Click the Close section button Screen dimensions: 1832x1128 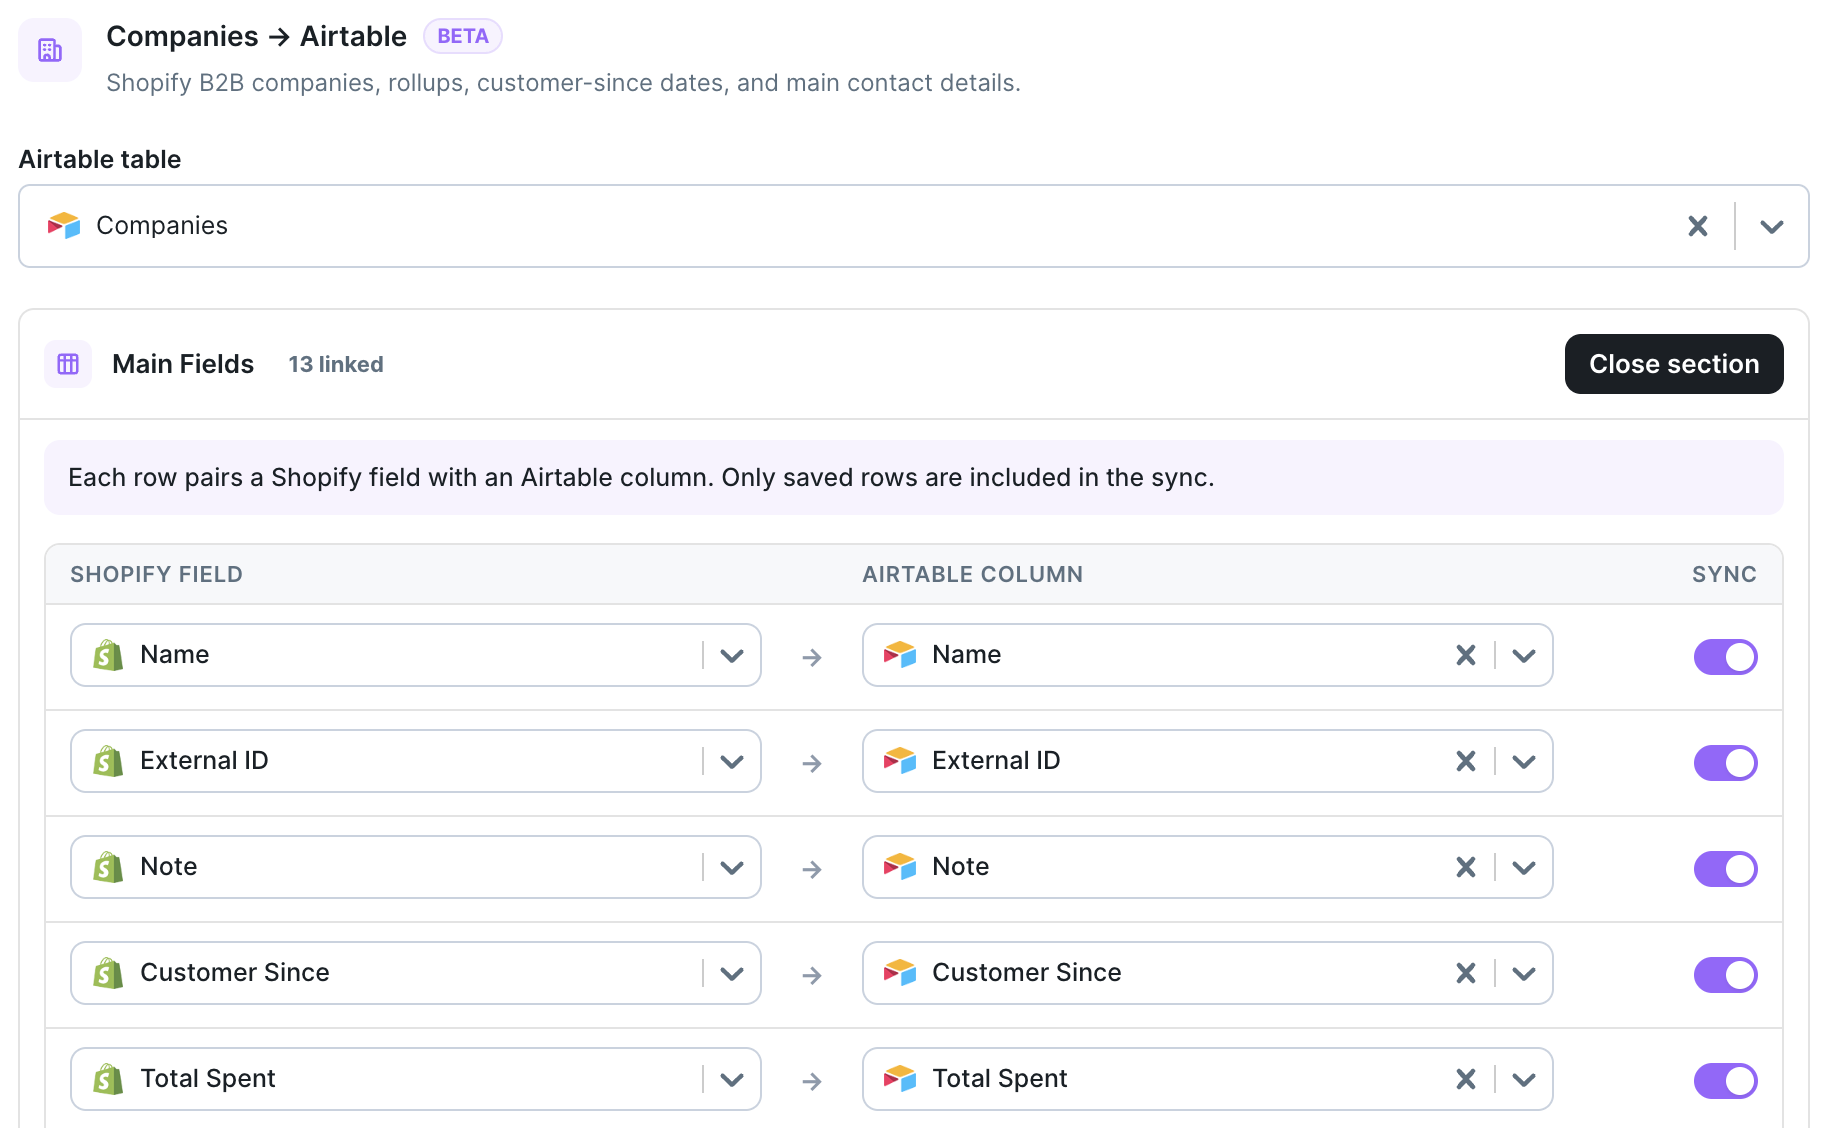1674,364
